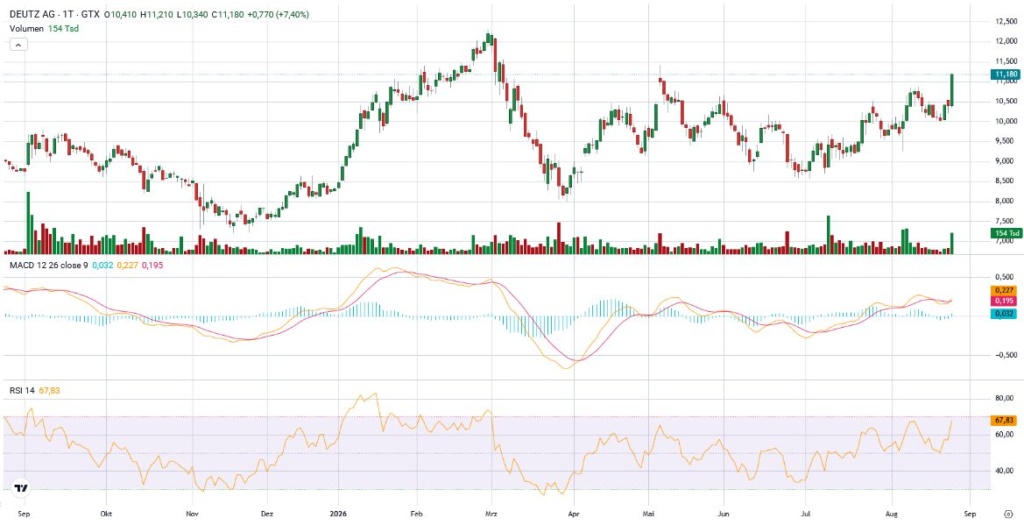Click the Mrz label on time axis
Viewport: 1024px width, 525px height.
[490, 514]
